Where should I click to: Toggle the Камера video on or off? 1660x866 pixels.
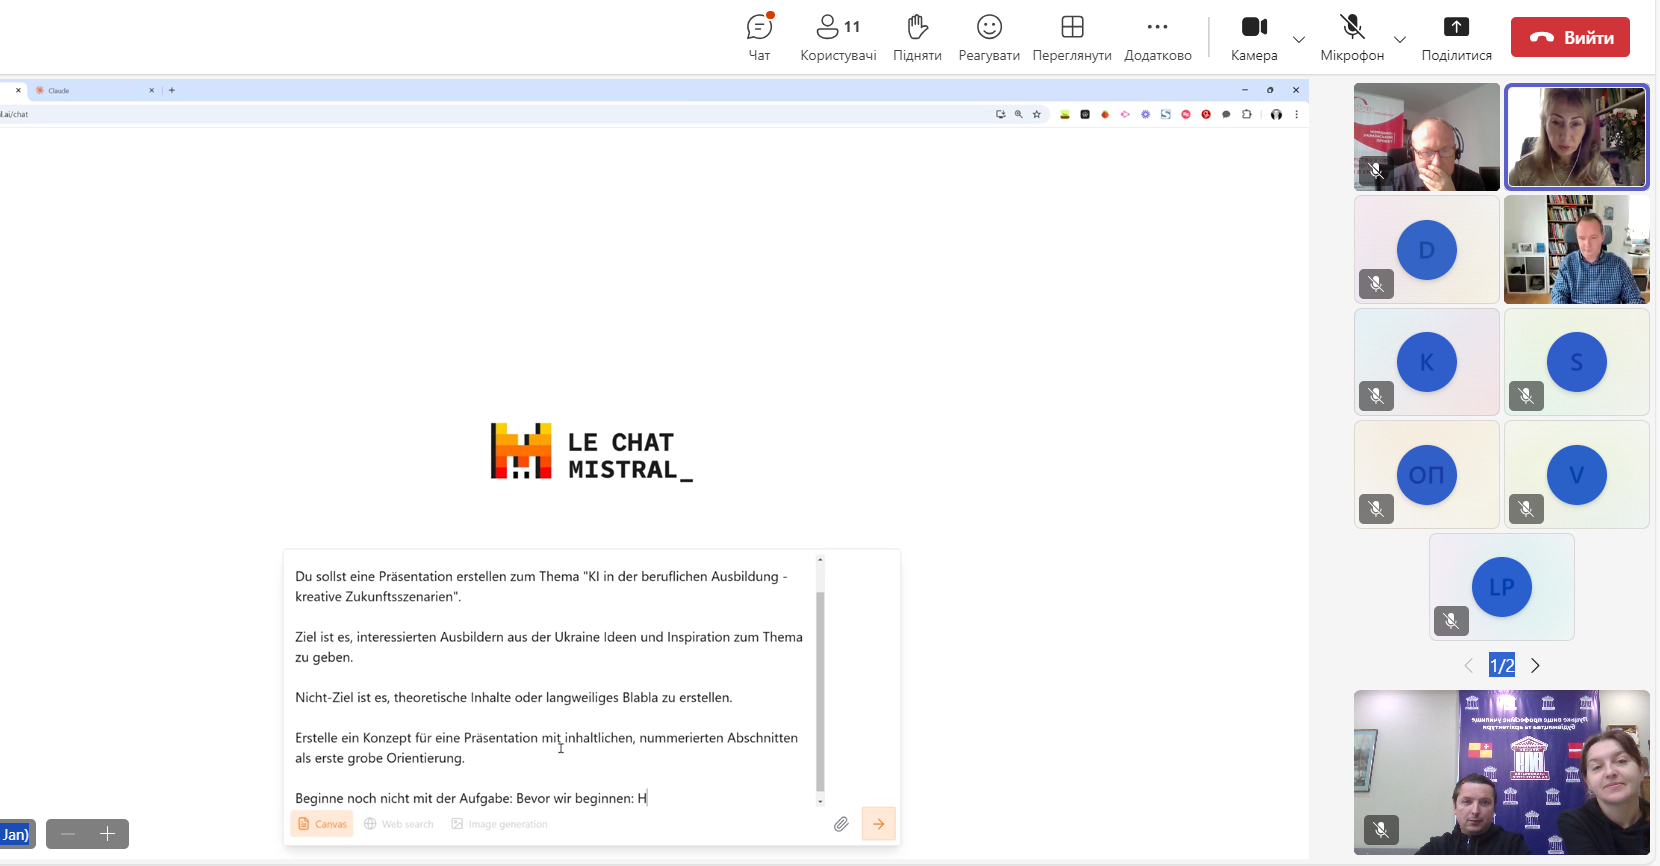[x=1254, y=37]
